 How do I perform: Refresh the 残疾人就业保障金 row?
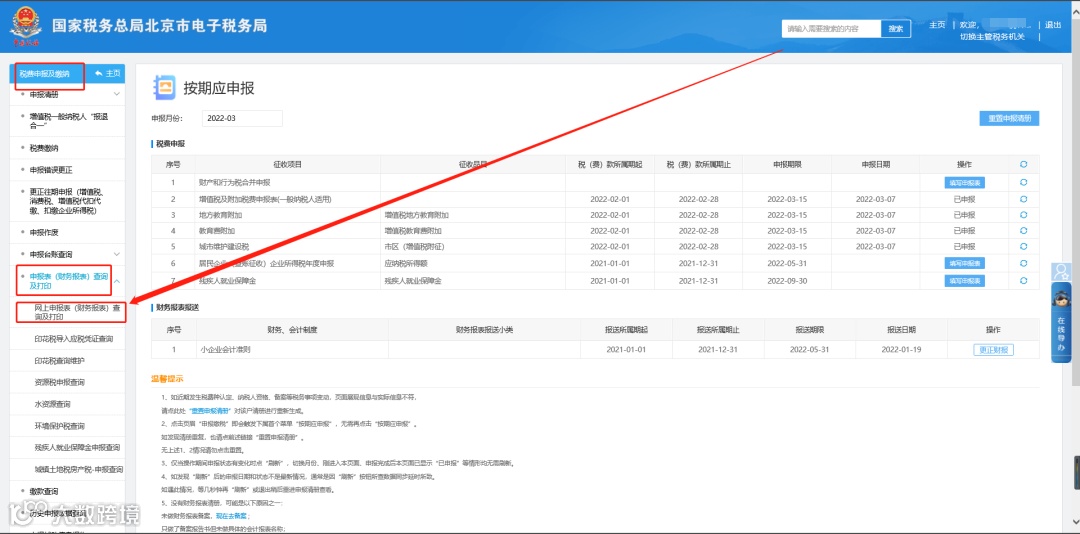point(1024,280)
